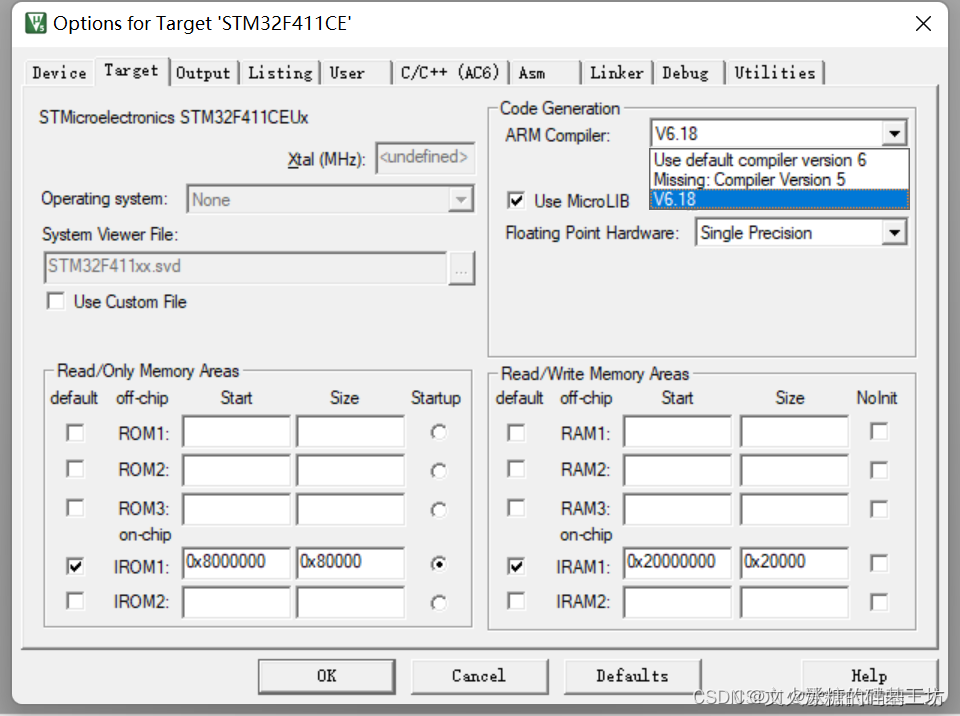Viewport: 960px width, 716px height.
Task: Click the IROM2 Start field
Action: pyautogui.click(x=236, y=602)
